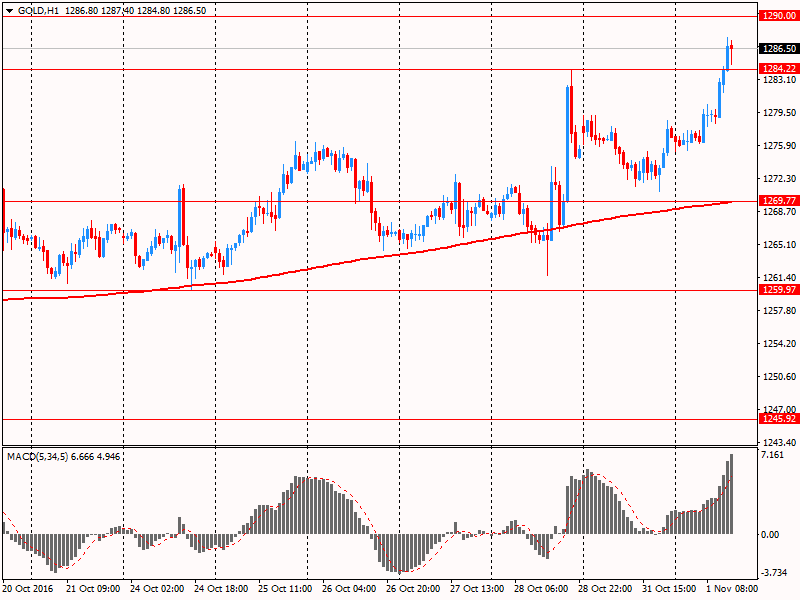800x600 pixels.
Task: Select the 24 Oct 18:00 time label
Action: (221, 588)
